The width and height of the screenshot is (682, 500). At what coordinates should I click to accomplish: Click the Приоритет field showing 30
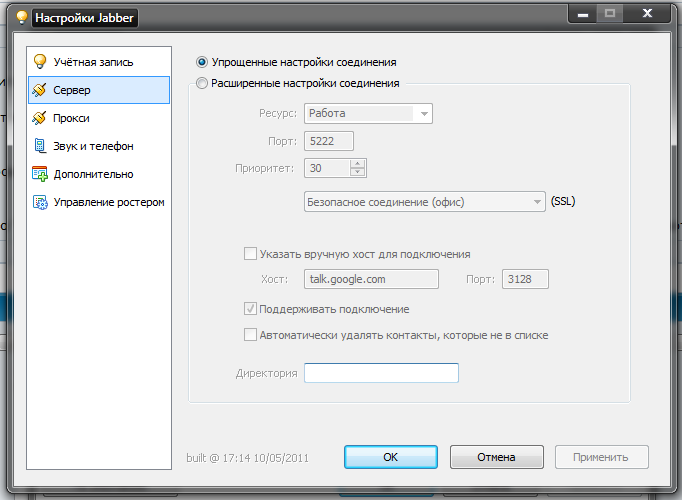click(327, 168)
